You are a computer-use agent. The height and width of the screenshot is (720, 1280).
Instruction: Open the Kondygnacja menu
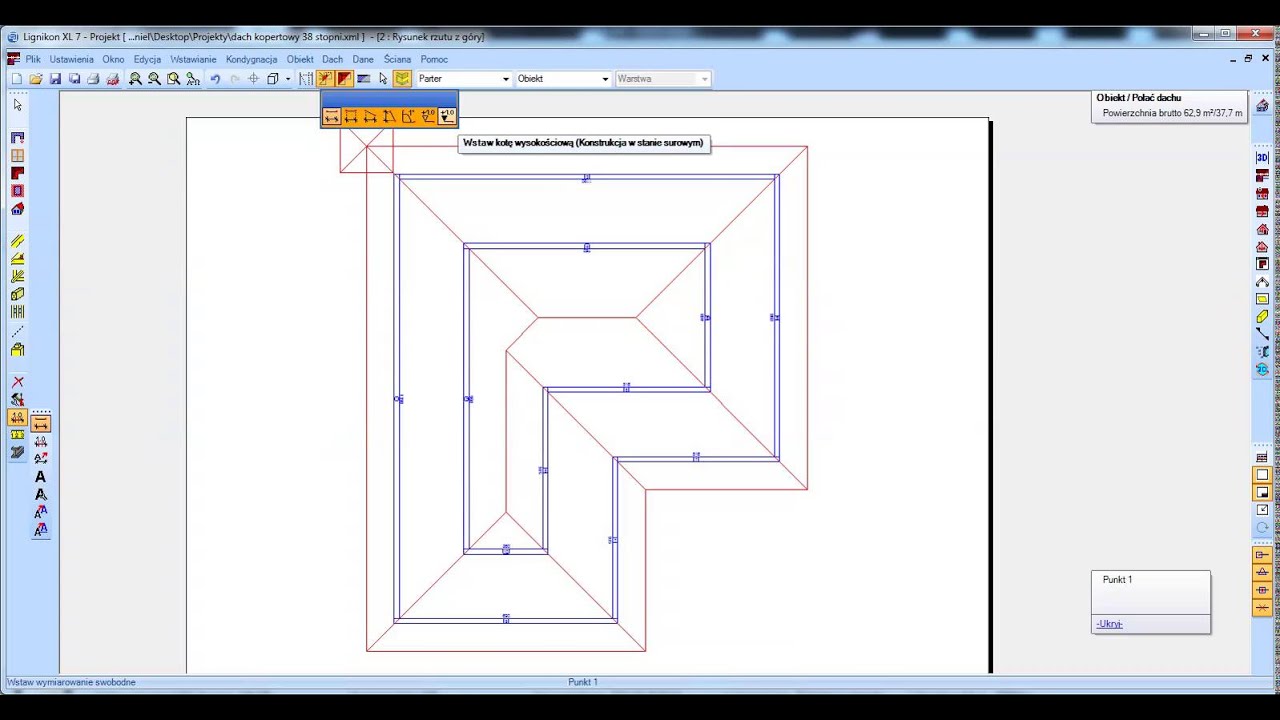(x=252, y=59)
